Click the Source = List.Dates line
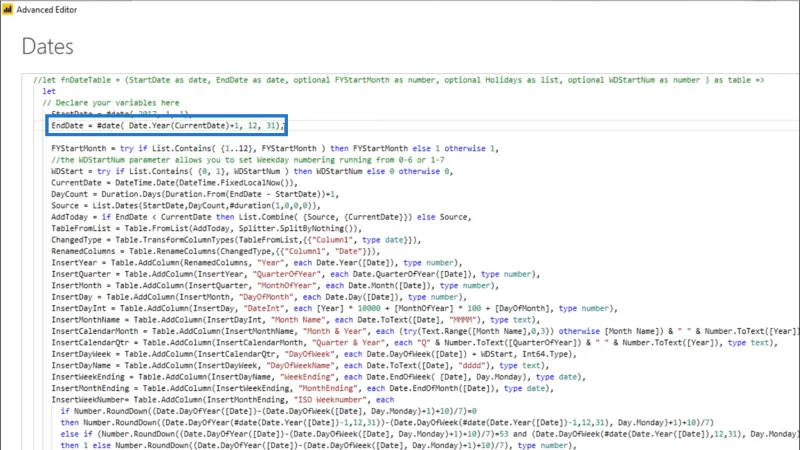 (x=186, y=206)
